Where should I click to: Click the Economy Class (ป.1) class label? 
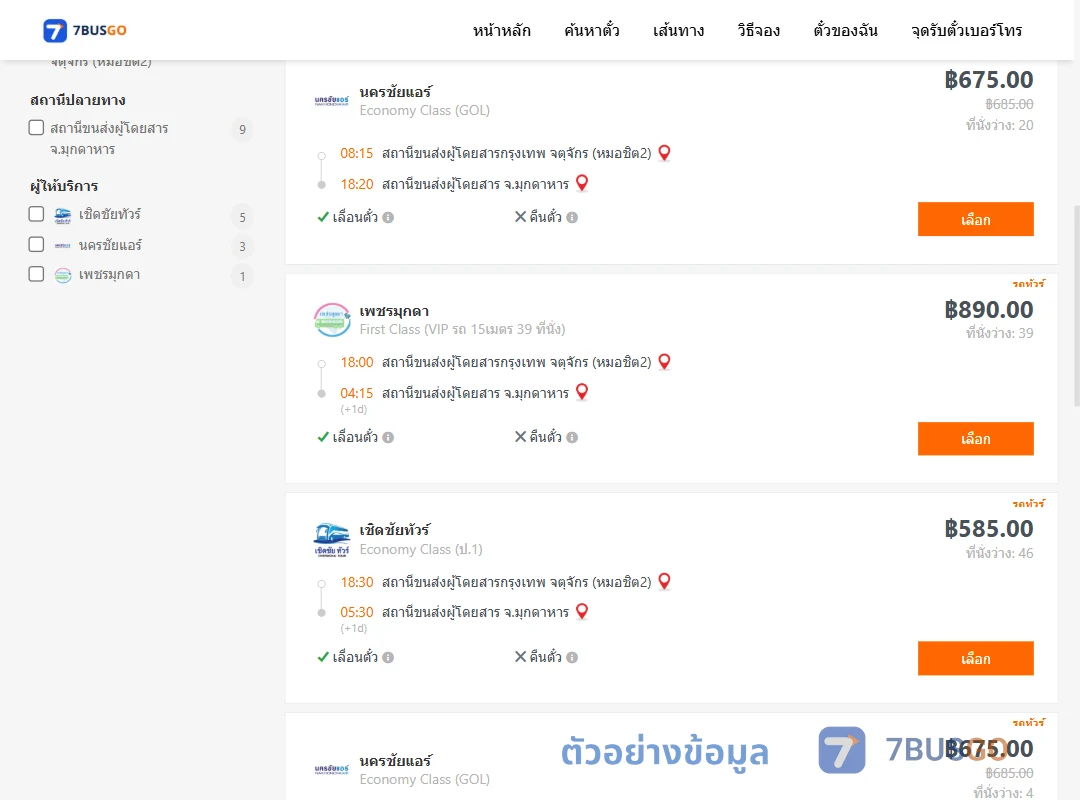coord(421,549)
